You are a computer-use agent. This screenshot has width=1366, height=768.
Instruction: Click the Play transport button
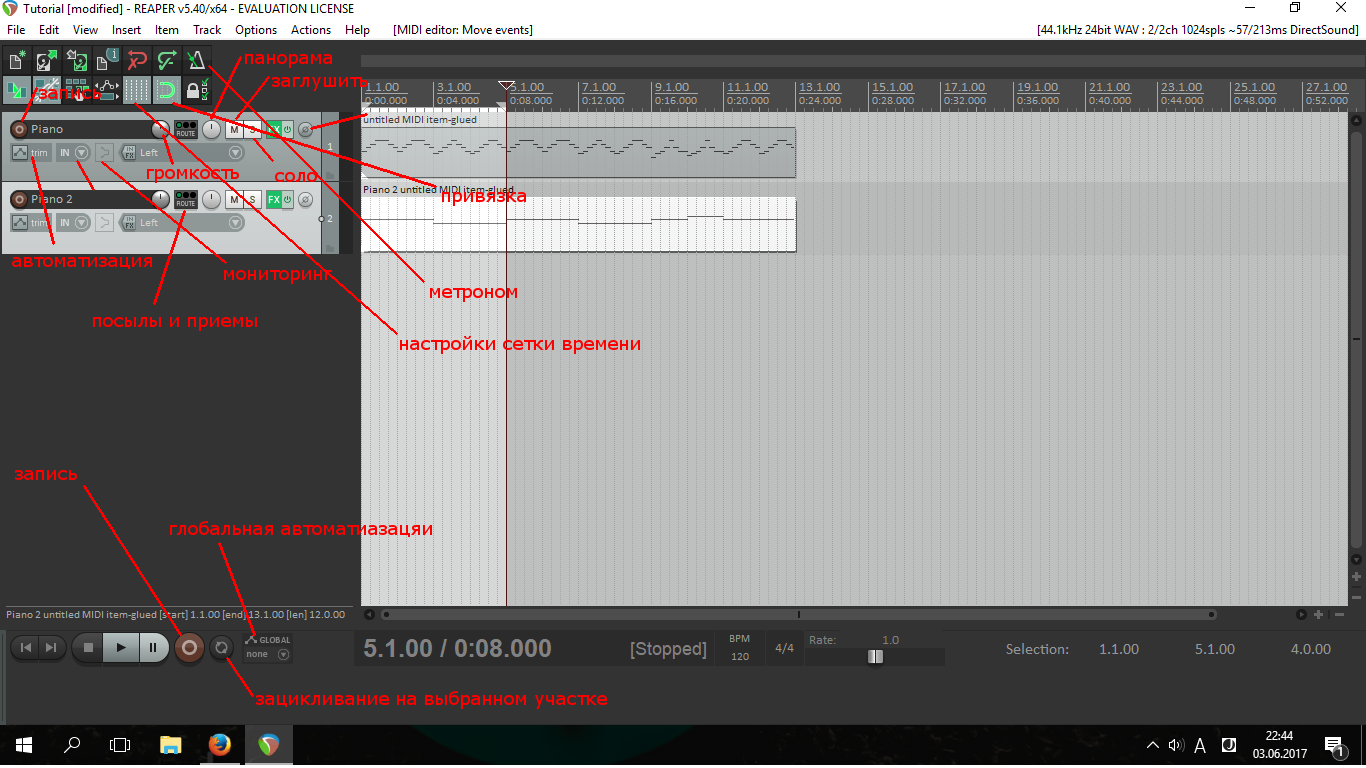tap(121, 648)
